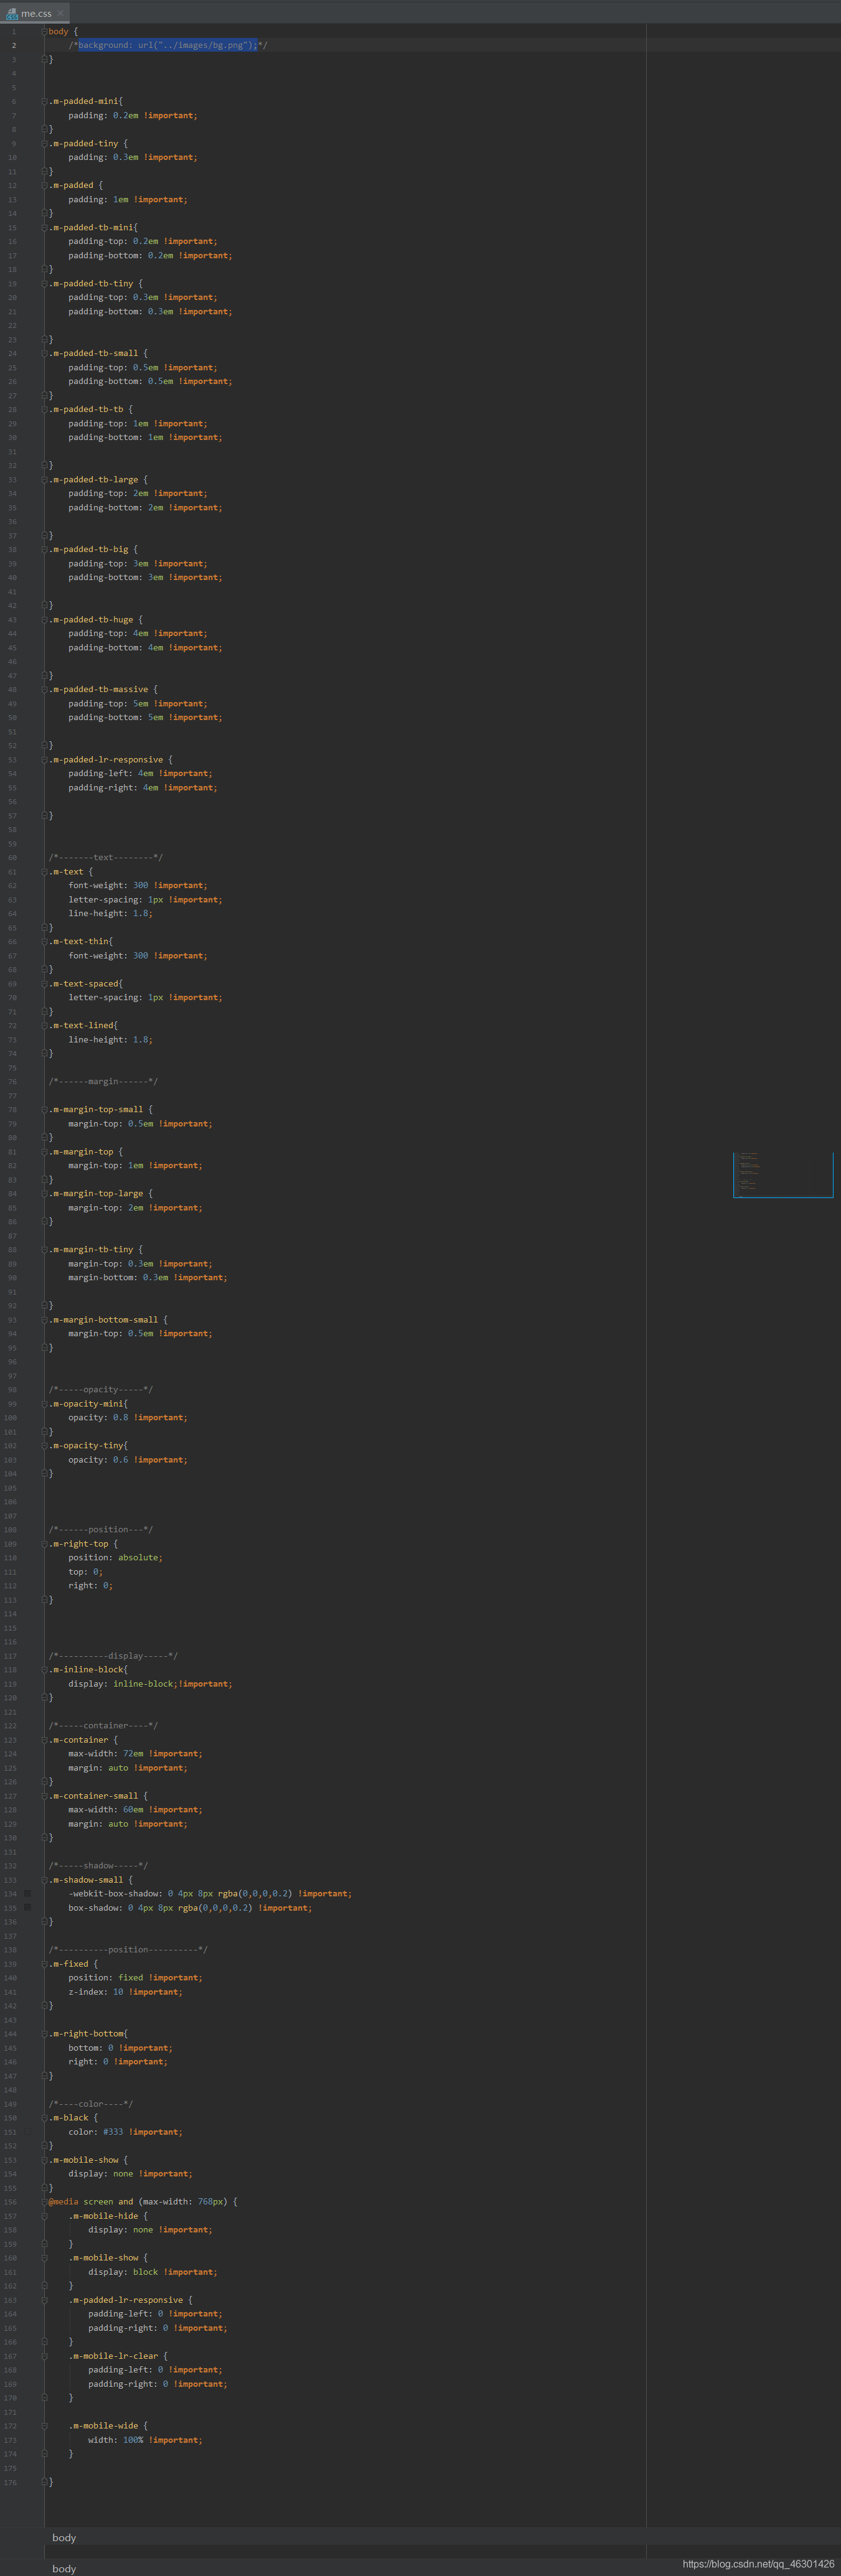The width and height of the screenshot is (841, 2576).
Task: Click the .m-text-spaced selector
Action: click(84, 983)
